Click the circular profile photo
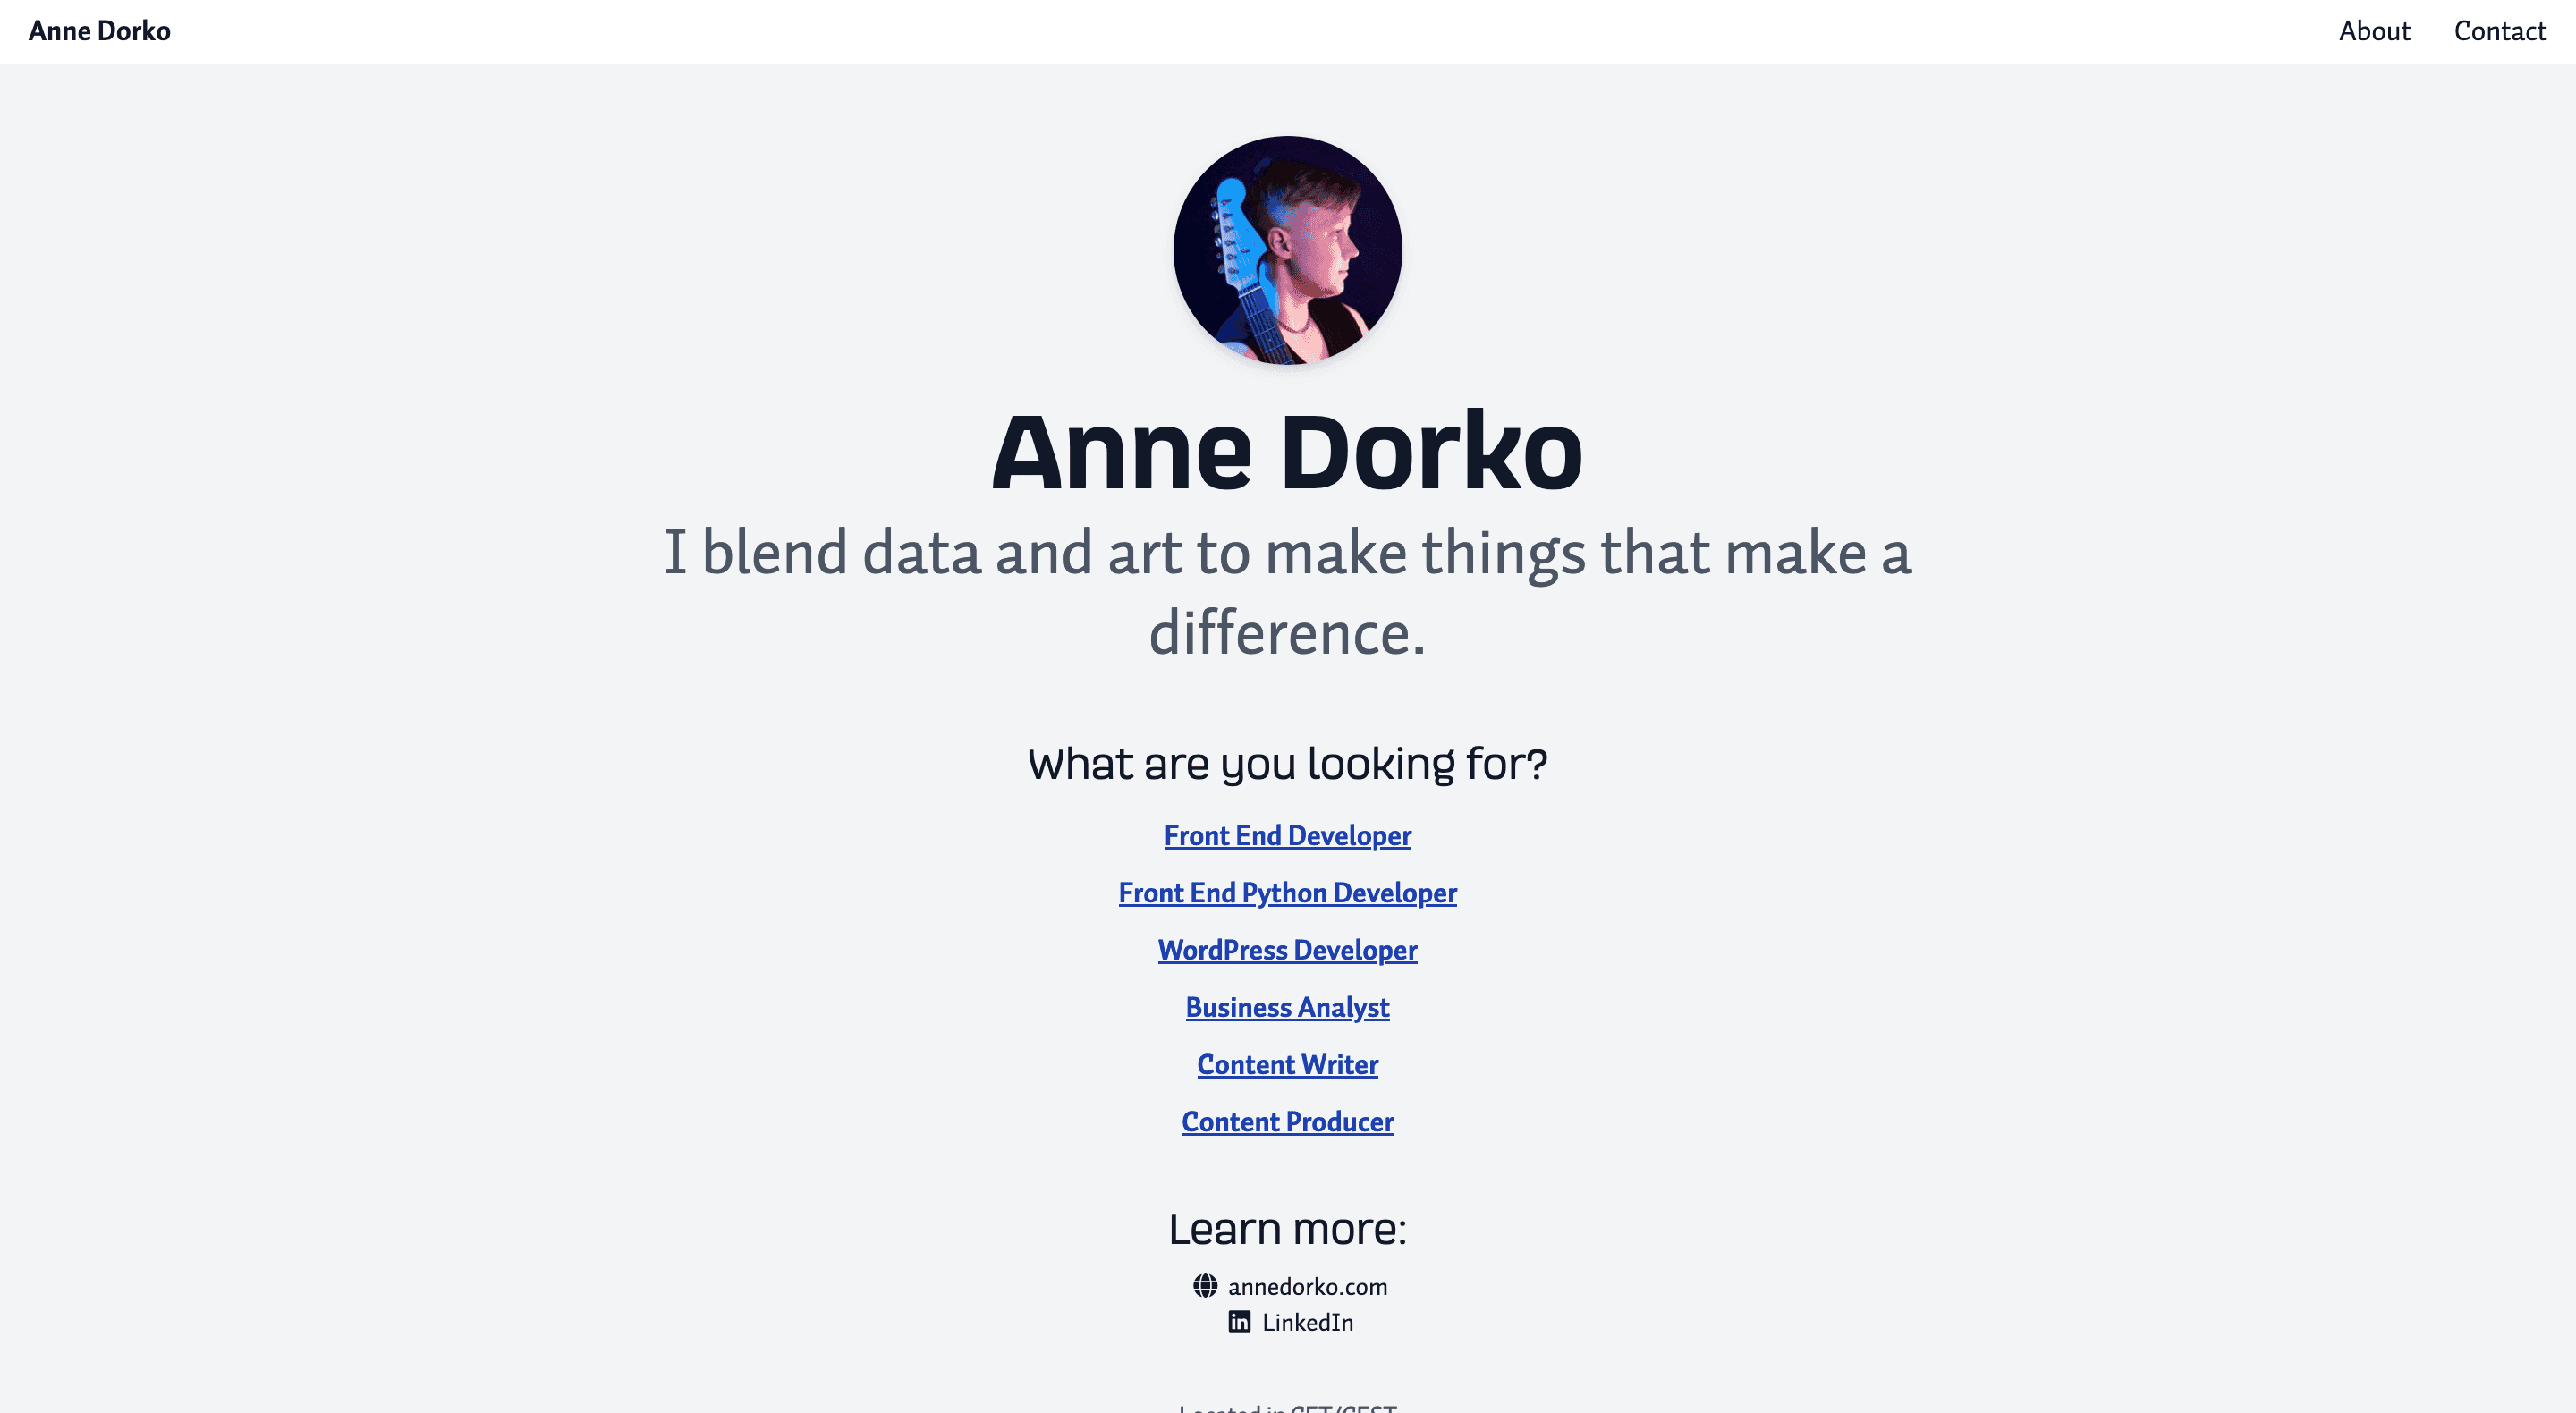Viewport: 2576px width, 1413px height. pyautogui.click(x=1287, y=250)
